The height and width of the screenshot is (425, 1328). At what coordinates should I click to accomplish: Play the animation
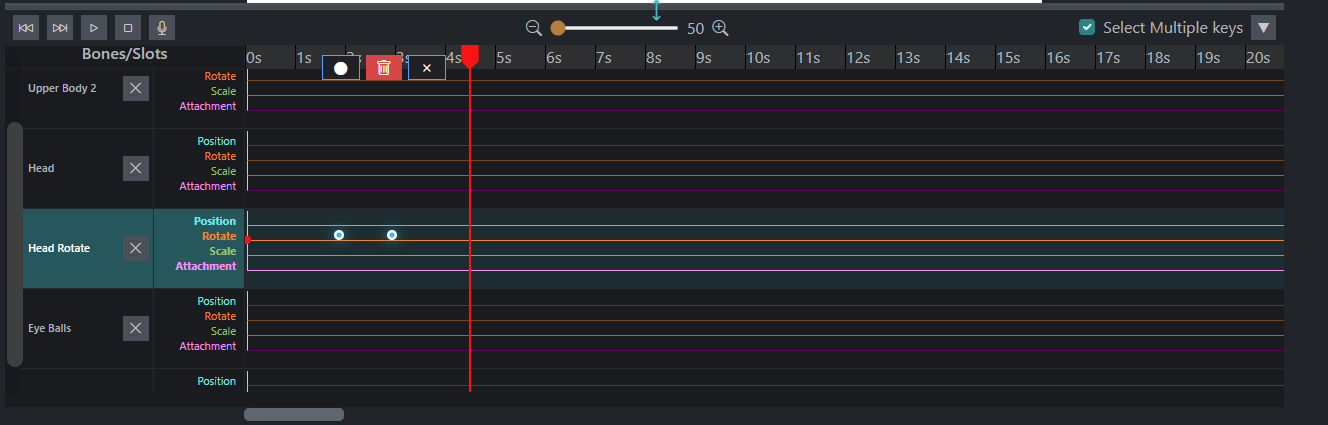point(94,28)
